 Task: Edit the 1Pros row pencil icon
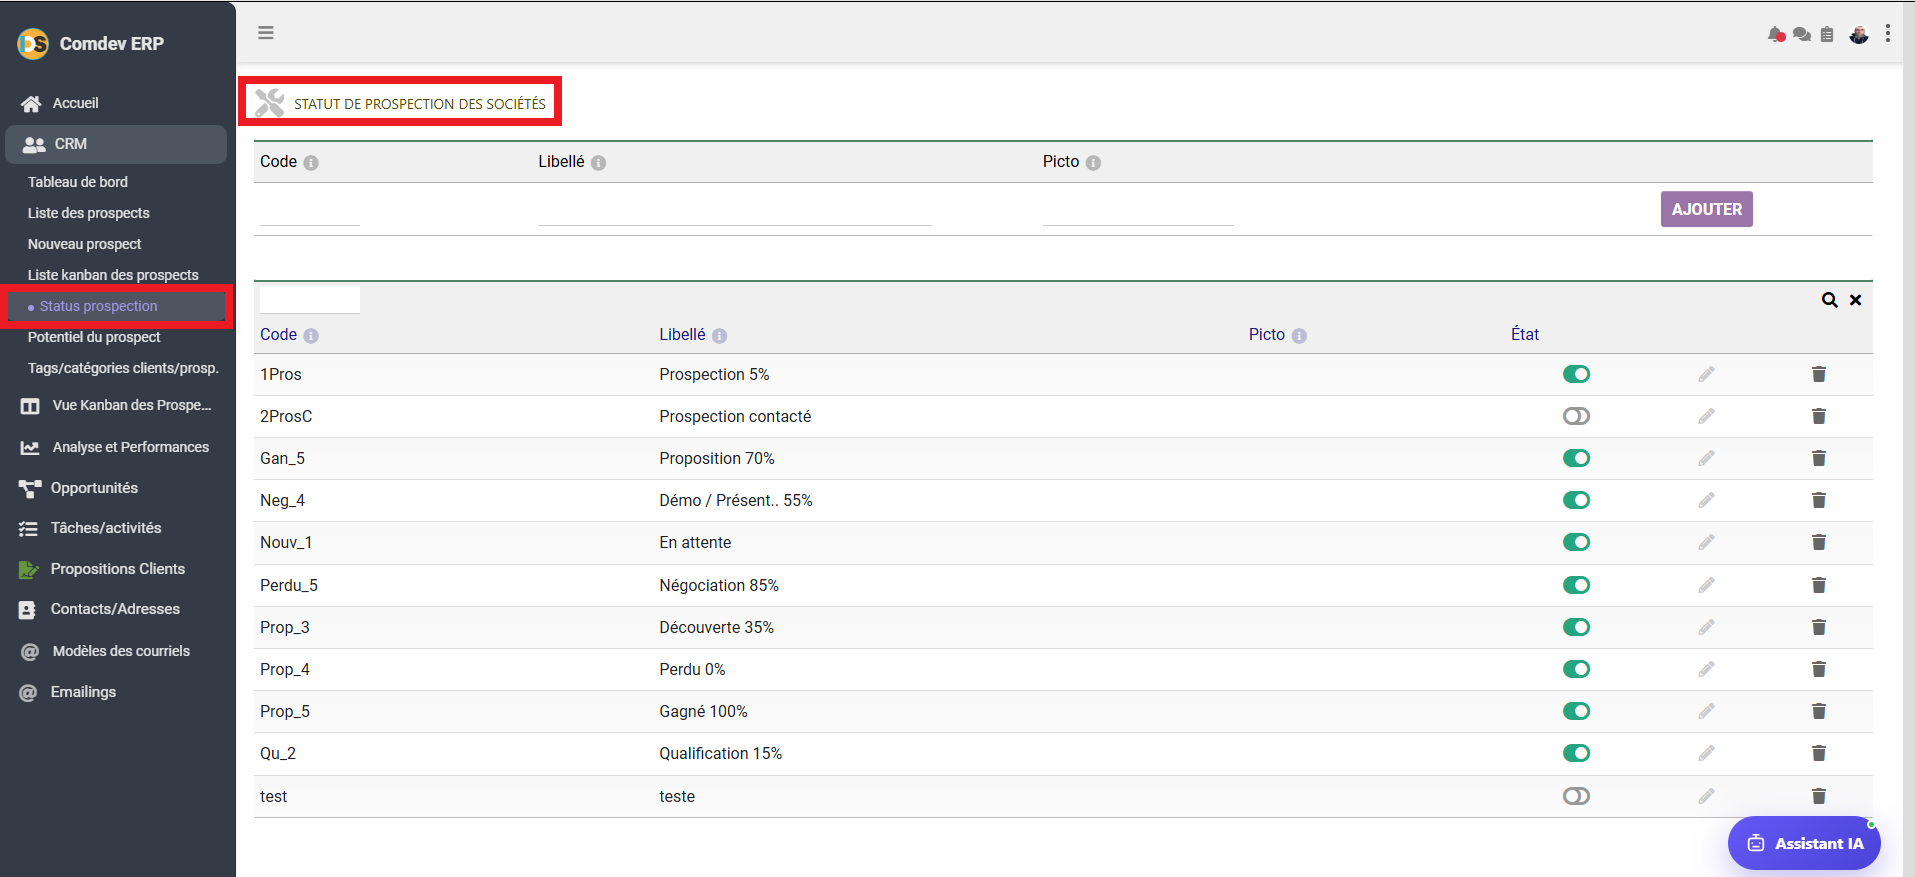click(x=1706, y=374)
